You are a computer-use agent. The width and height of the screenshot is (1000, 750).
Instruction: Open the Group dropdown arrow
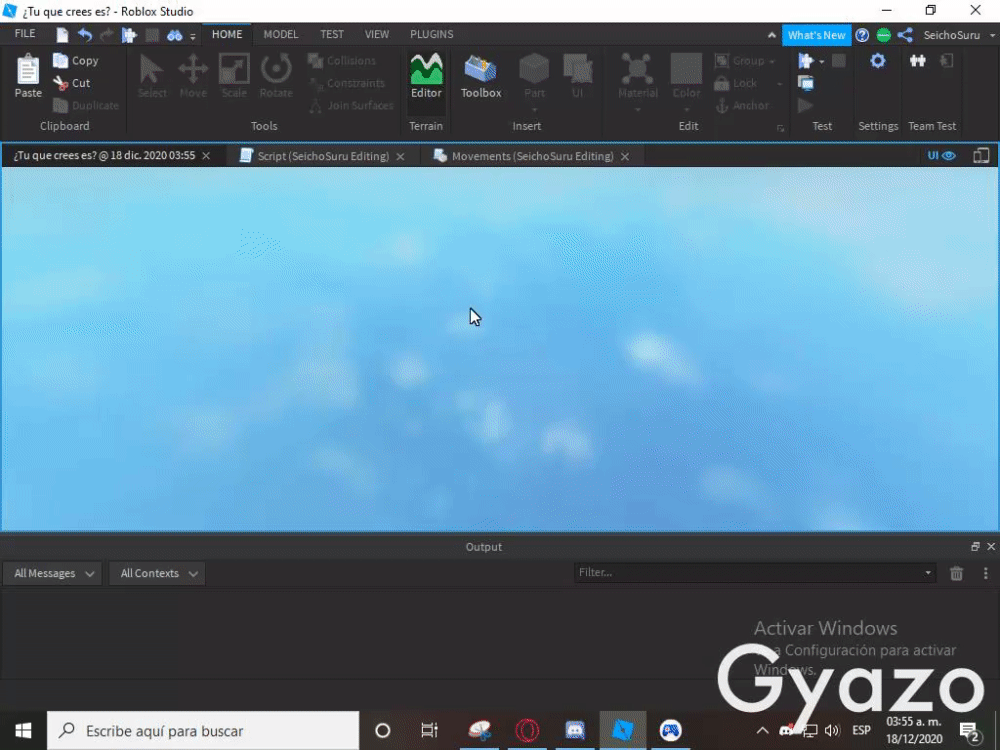pos(772,61)
